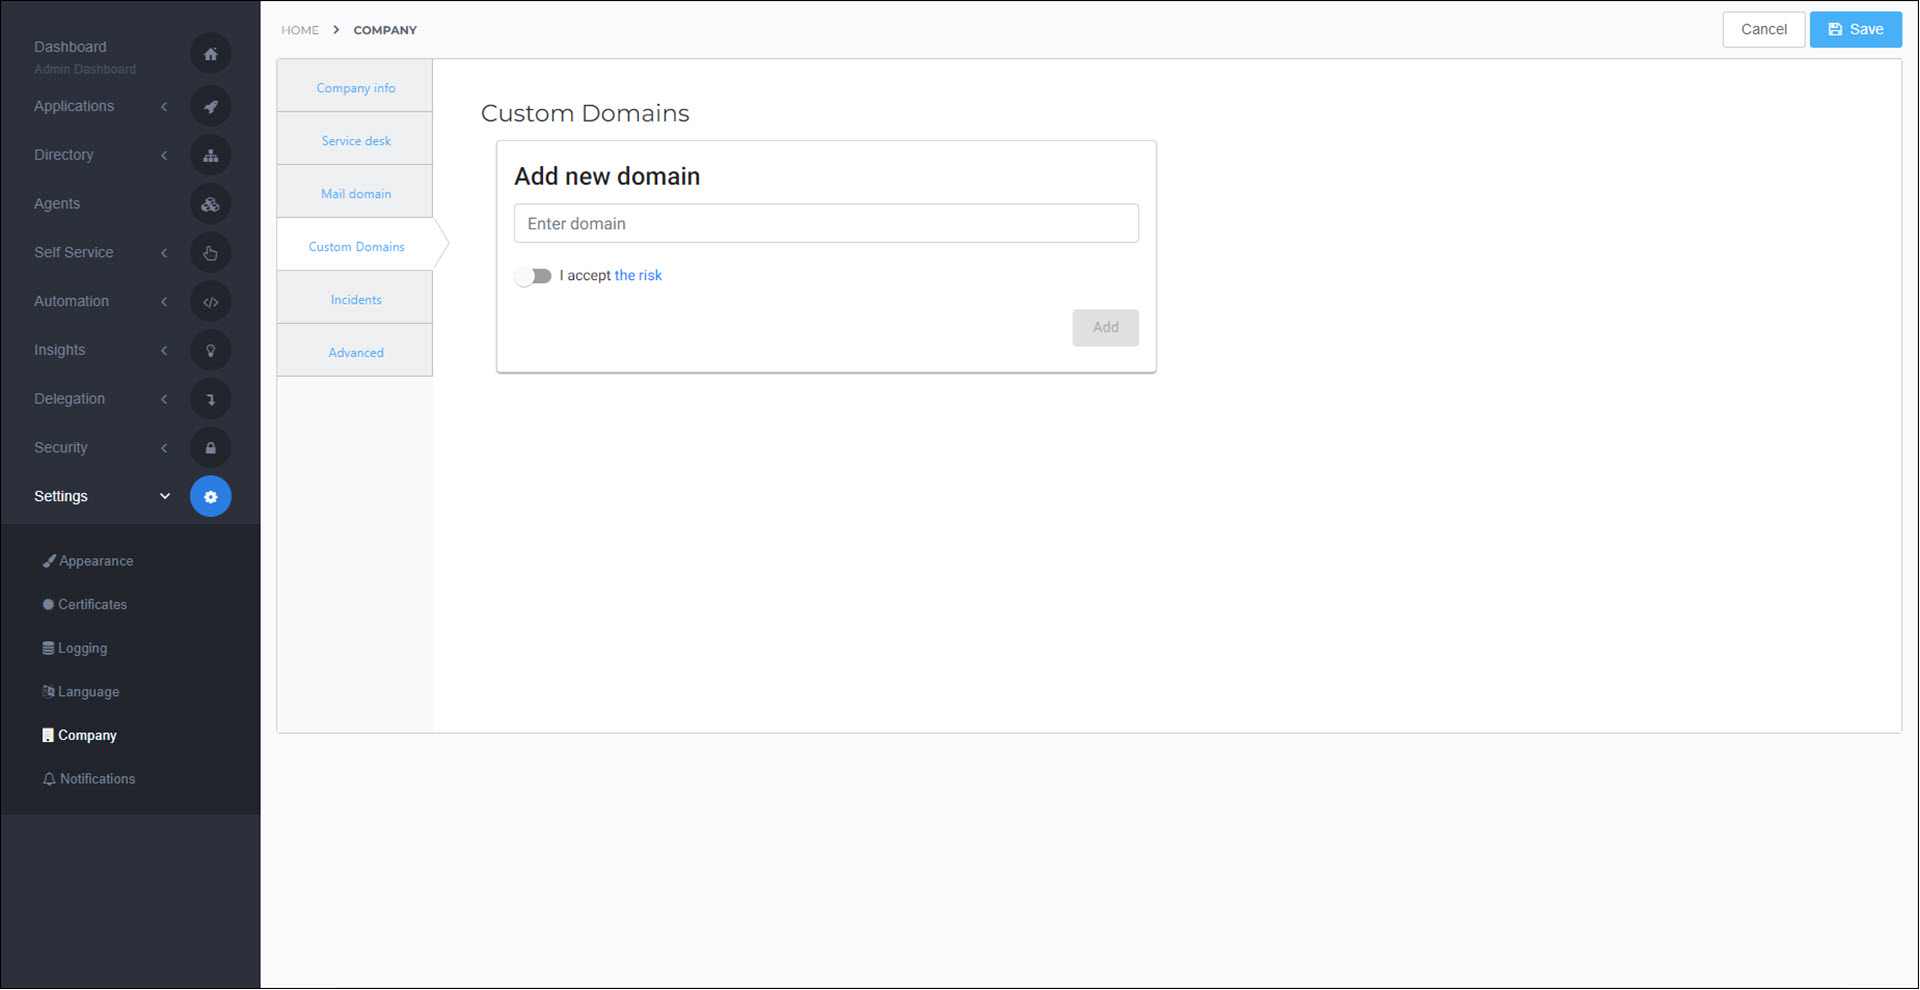Click the Appearance brush icon

48,561
